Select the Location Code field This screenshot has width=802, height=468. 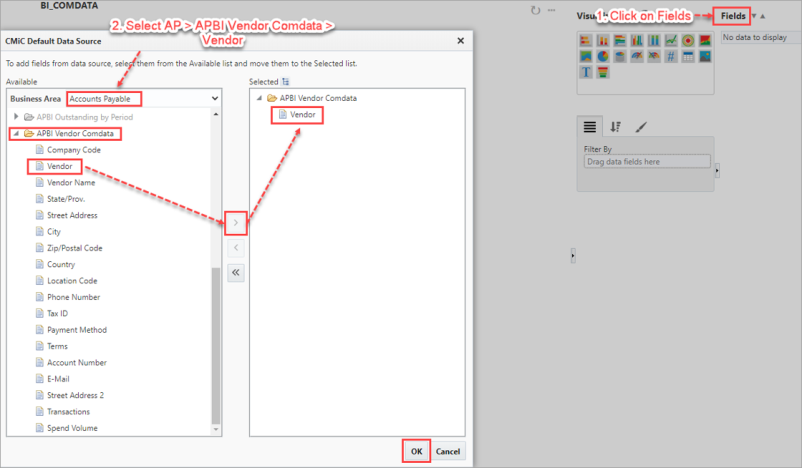72,281
